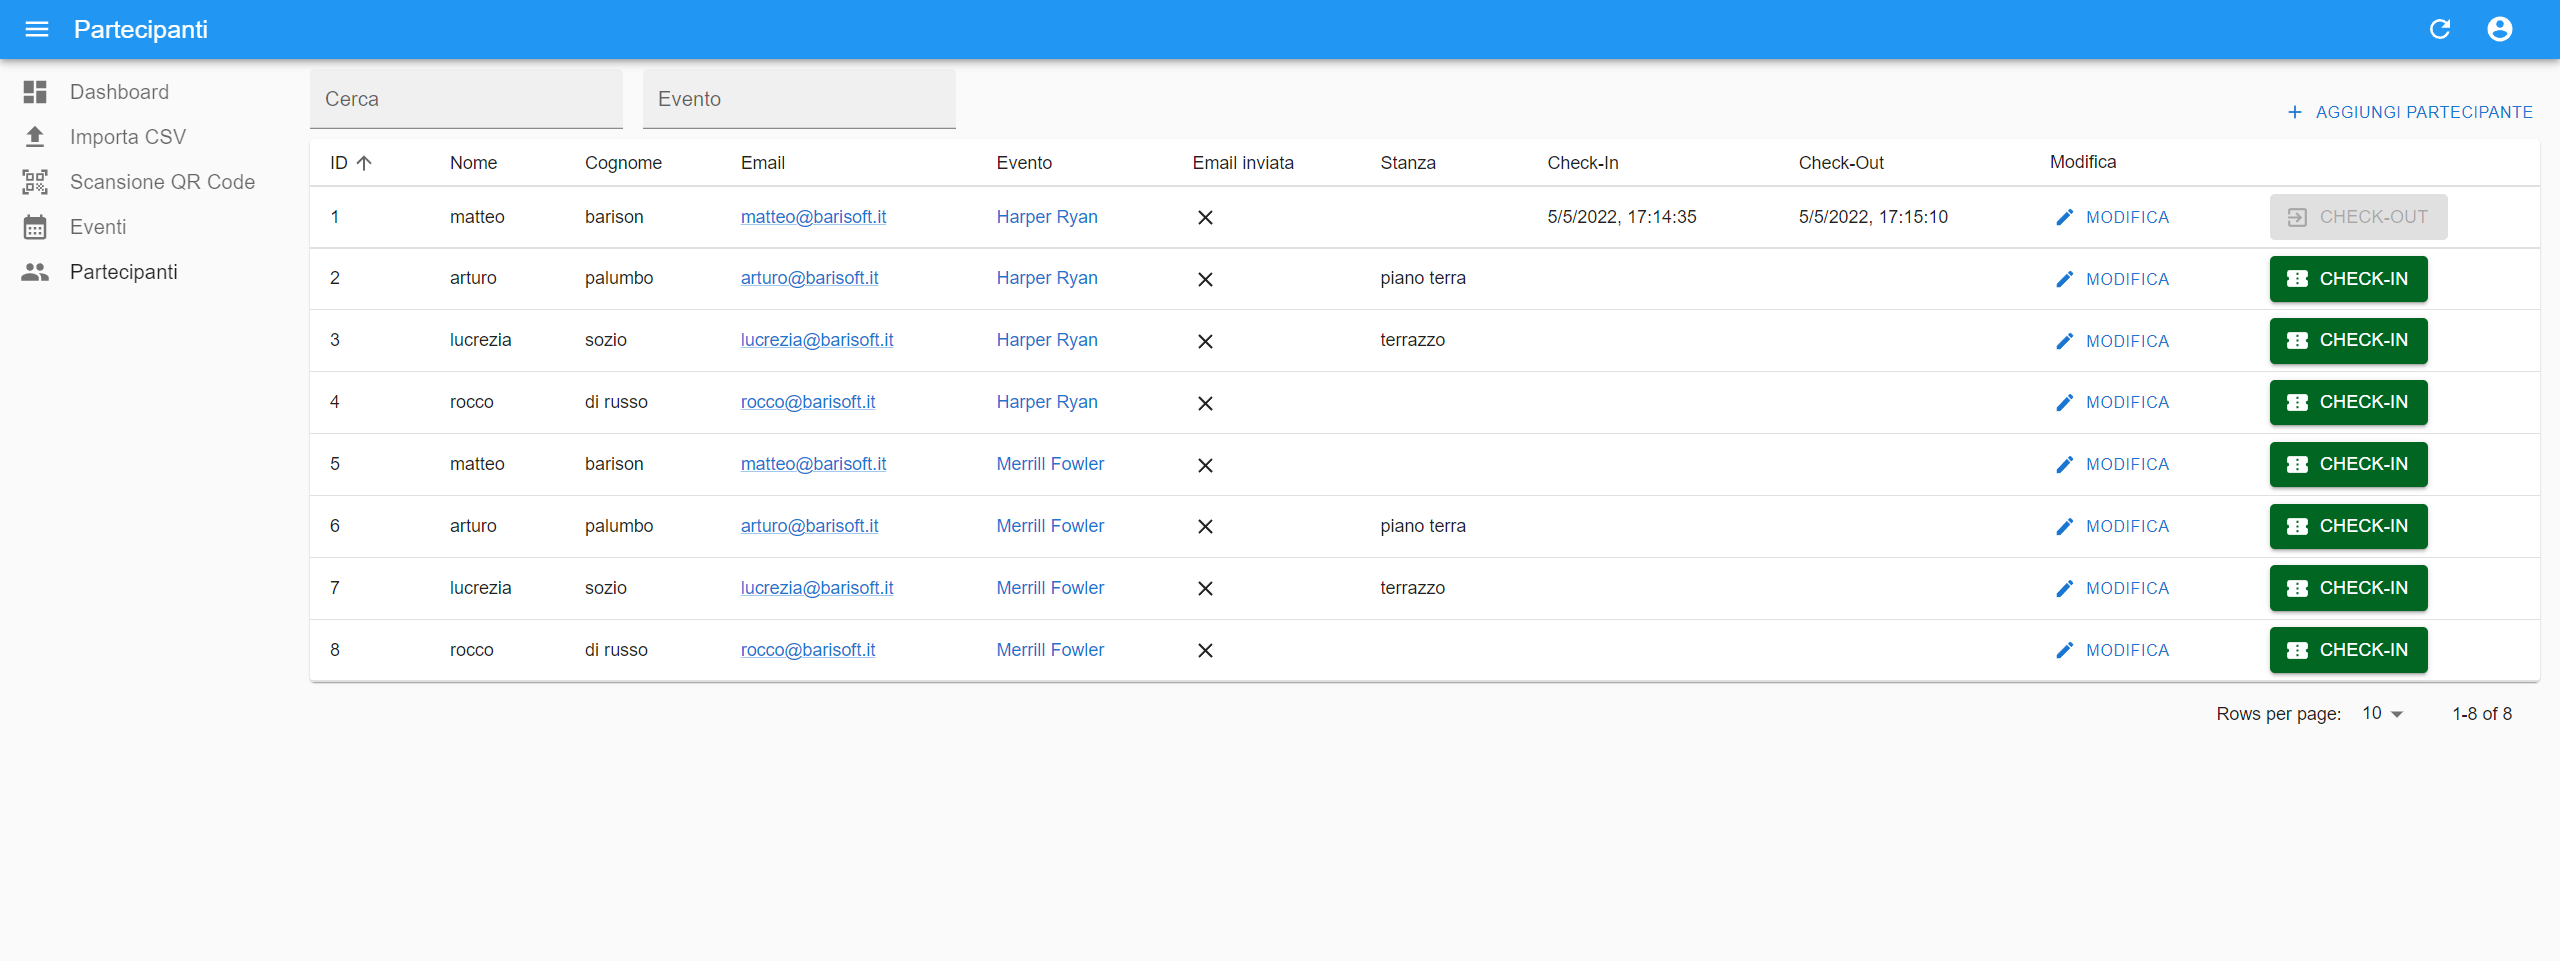Click the Partecipanti page title
2560x961 pixels.
coord(141,29)
